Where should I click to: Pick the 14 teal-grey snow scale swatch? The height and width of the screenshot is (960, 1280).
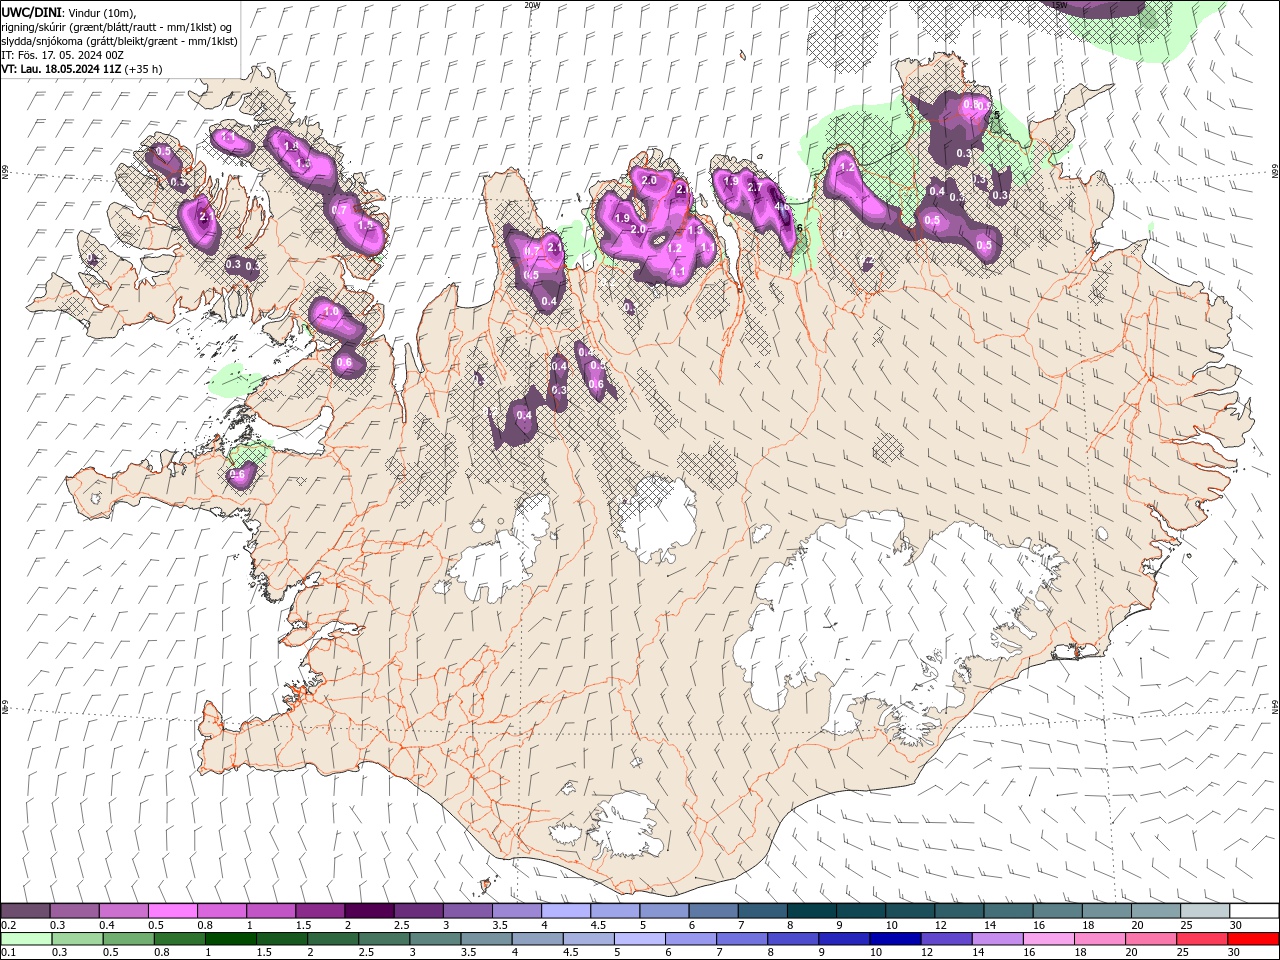pos(1008,910)
